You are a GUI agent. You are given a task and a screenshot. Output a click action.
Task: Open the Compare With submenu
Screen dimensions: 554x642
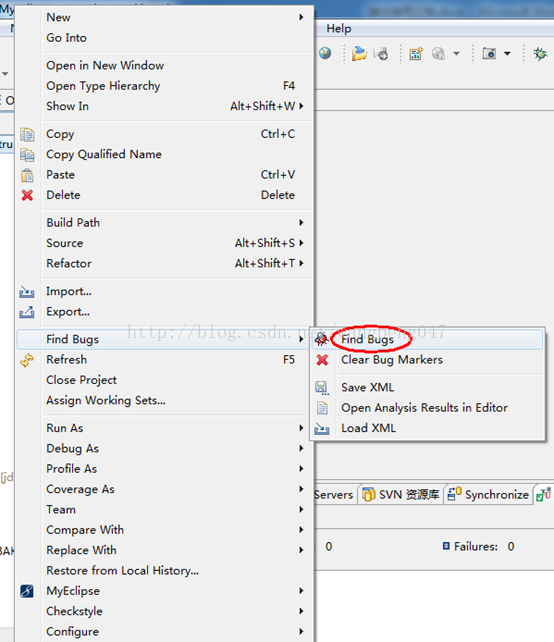pyautogui.click(x=165, y=530)
